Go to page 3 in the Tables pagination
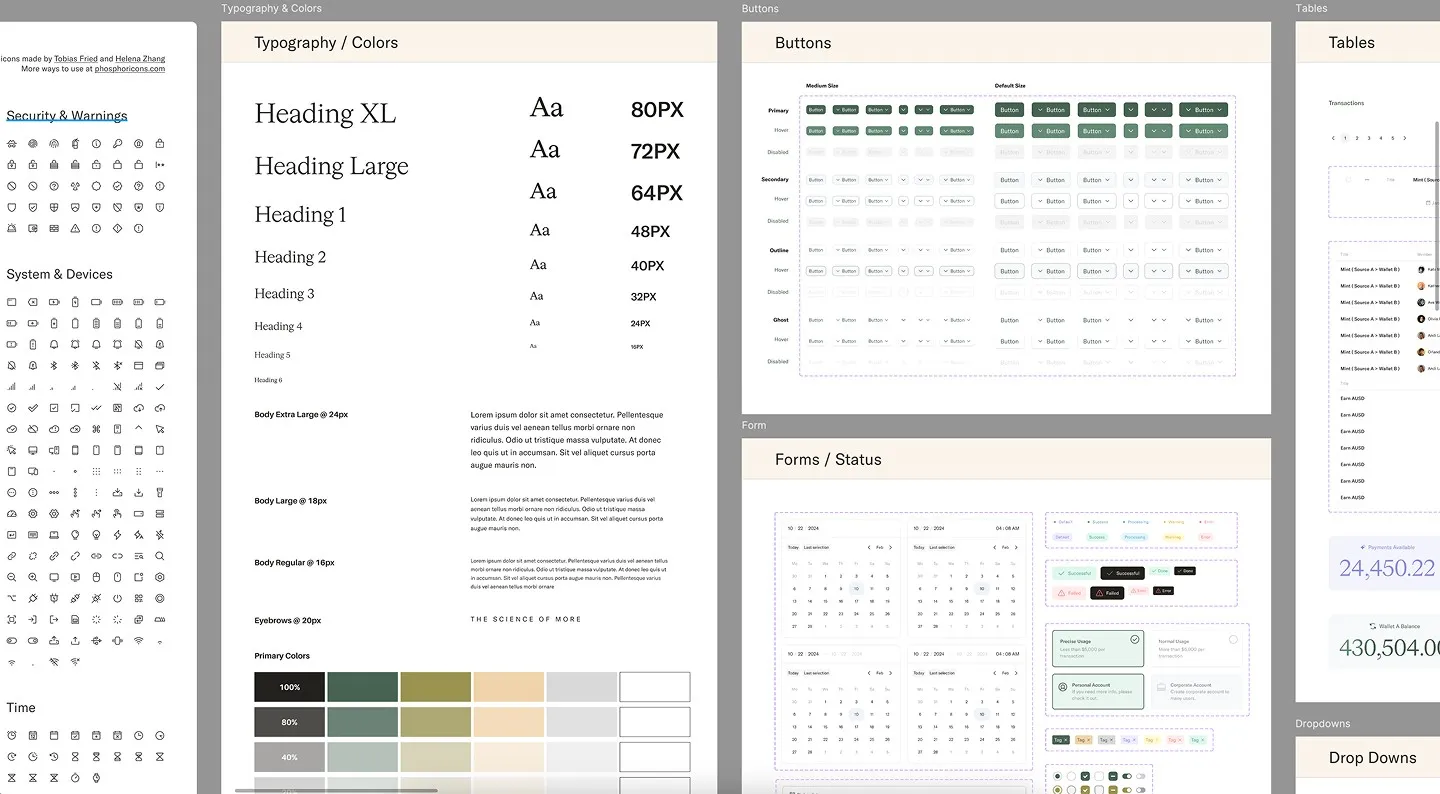This screenshot has height=794, width=1440. tap(1369, 138)
